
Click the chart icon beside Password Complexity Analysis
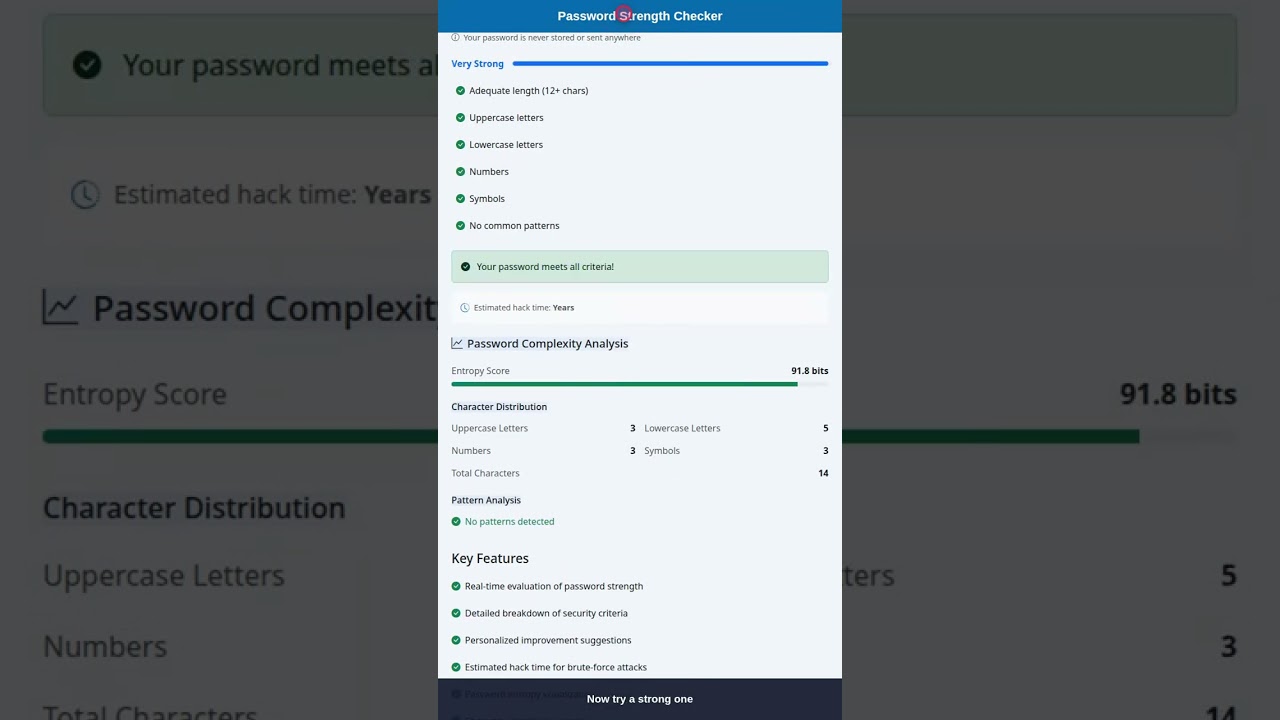tap(457, 343)
